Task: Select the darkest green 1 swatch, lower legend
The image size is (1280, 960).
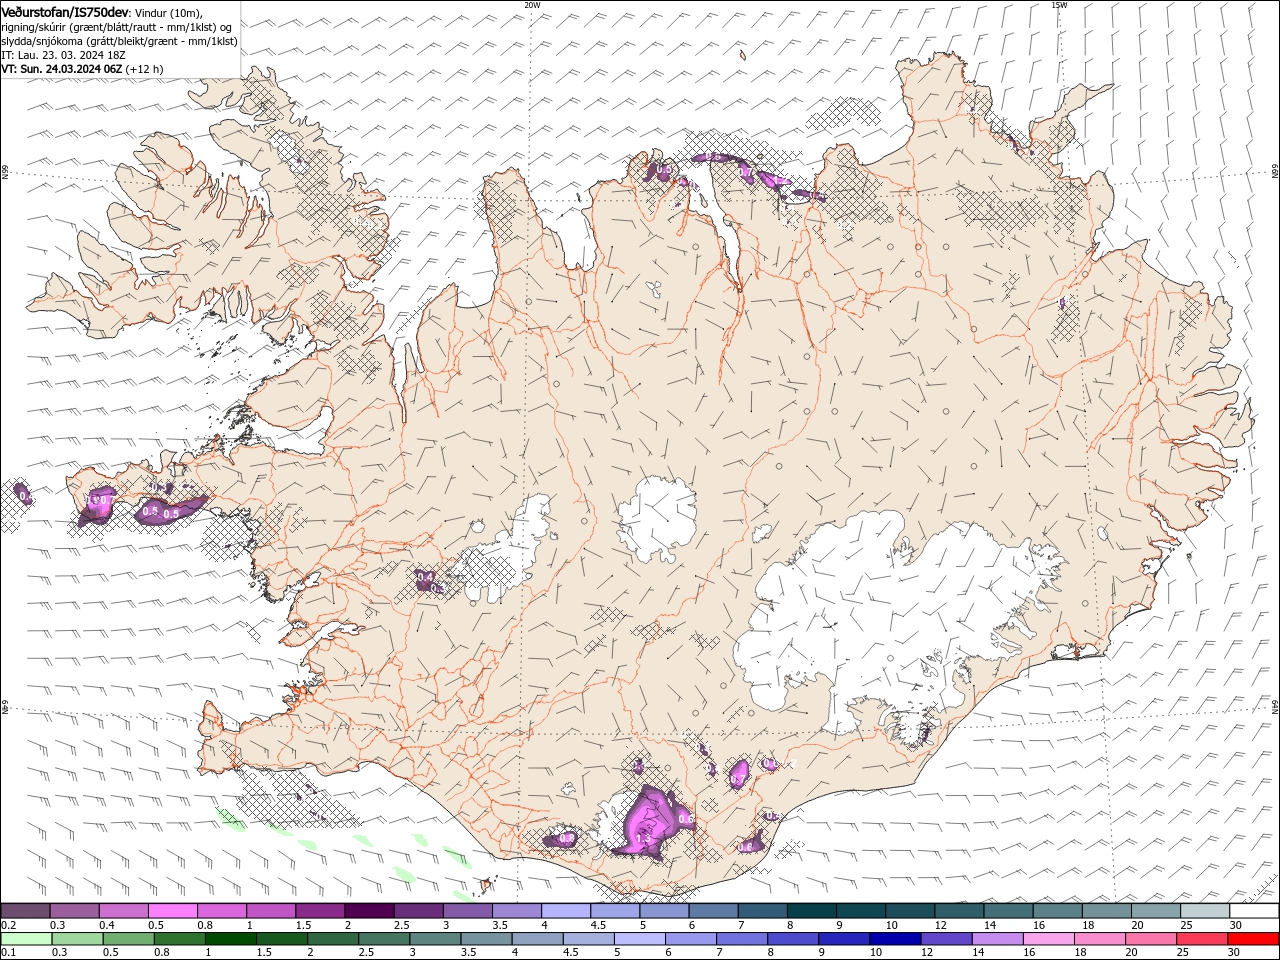Action: pos(231,939)
